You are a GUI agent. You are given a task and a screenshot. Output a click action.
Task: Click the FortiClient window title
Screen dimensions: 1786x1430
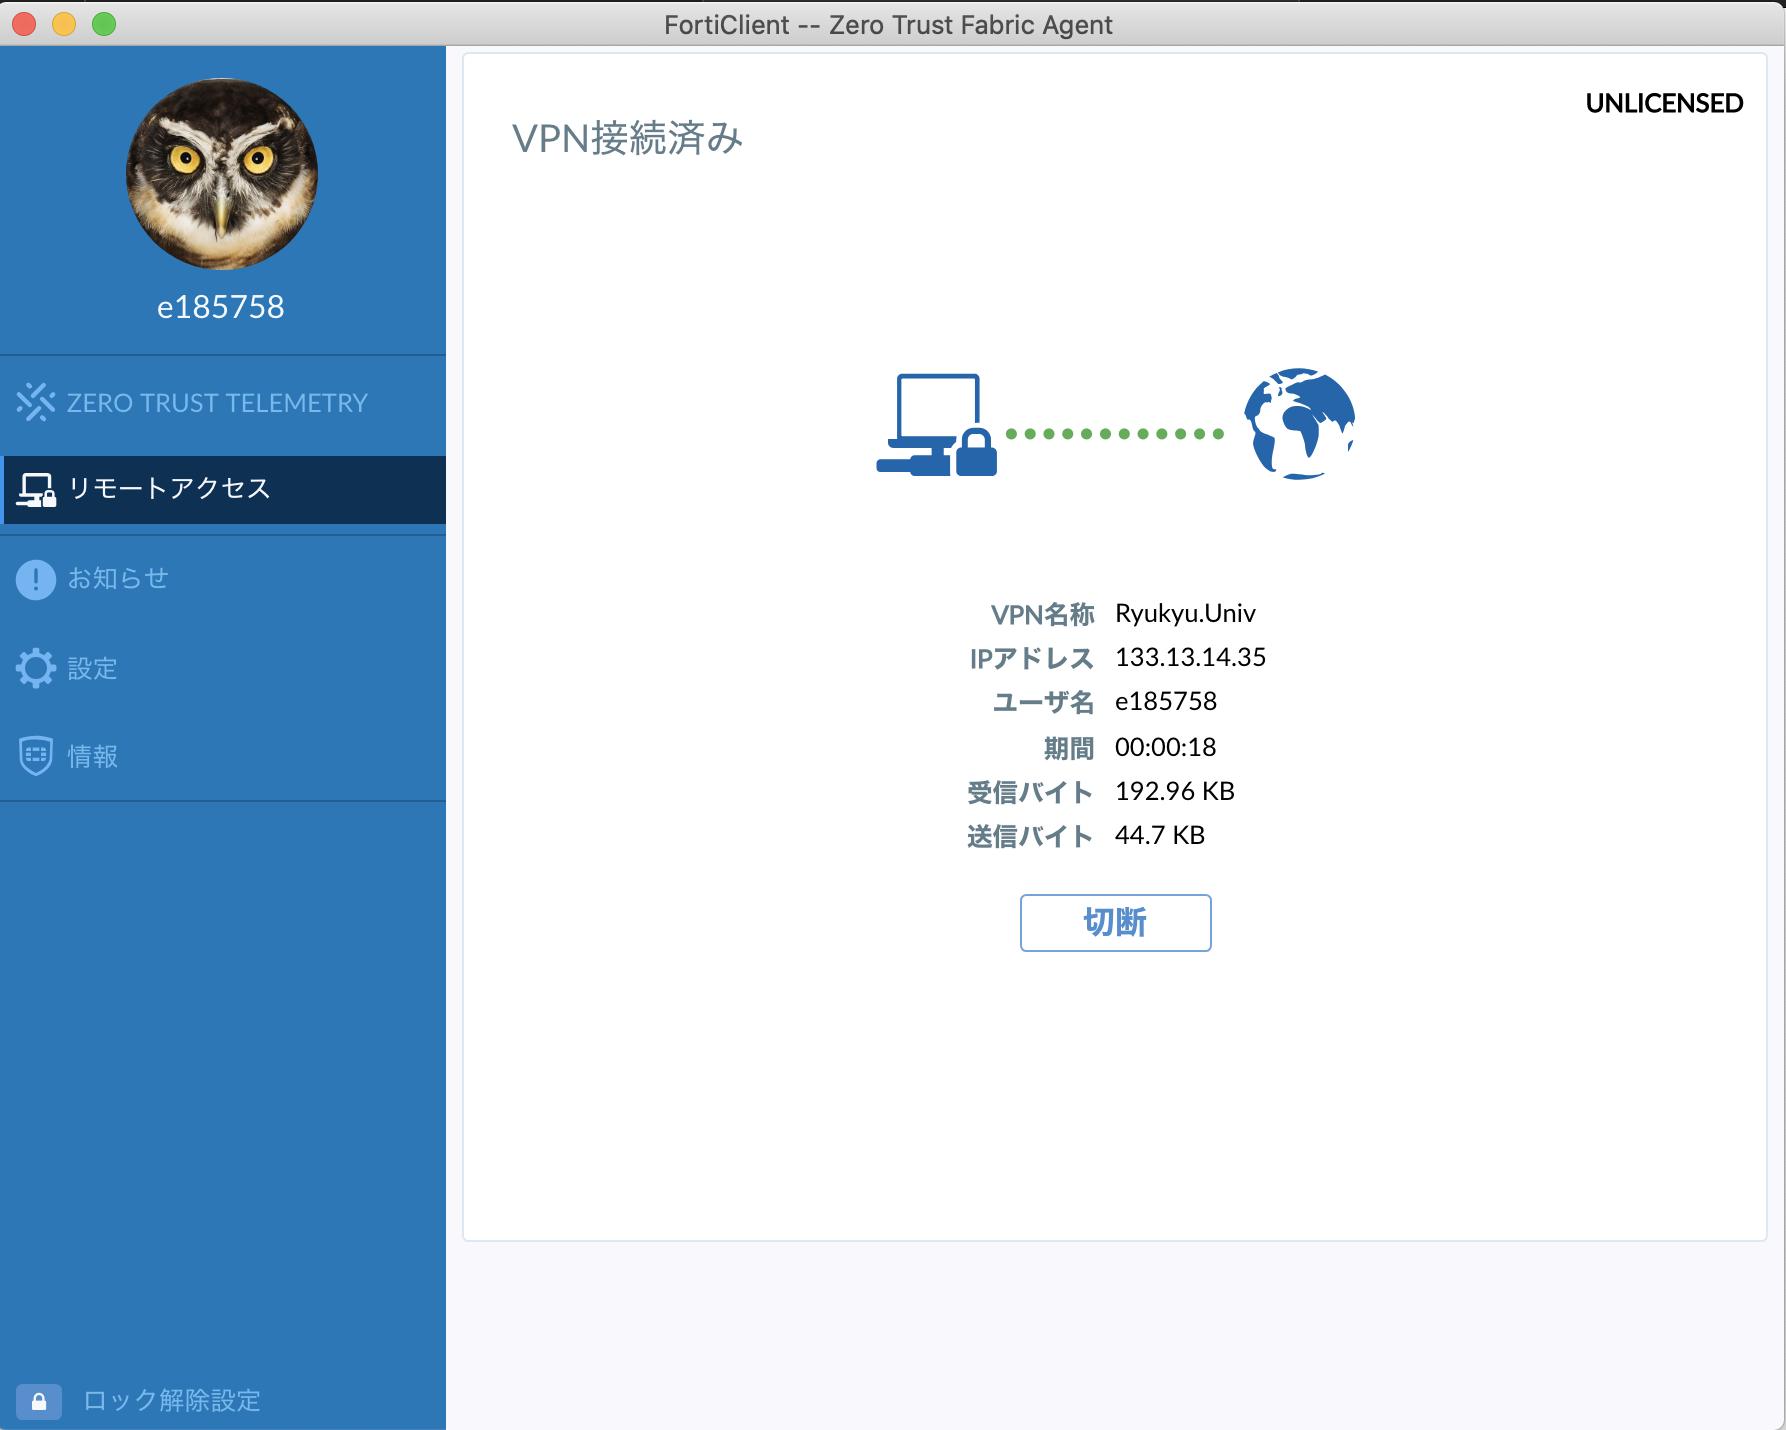(x=888, y=24)
